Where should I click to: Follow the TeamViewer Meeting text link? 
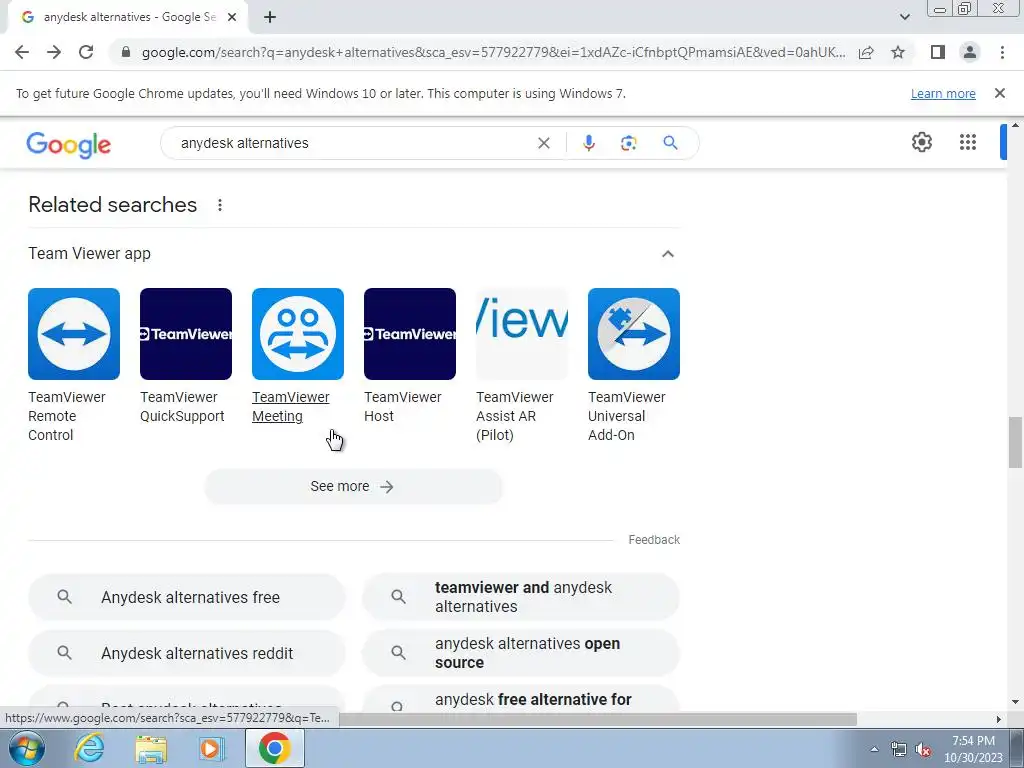click(291, 407)
